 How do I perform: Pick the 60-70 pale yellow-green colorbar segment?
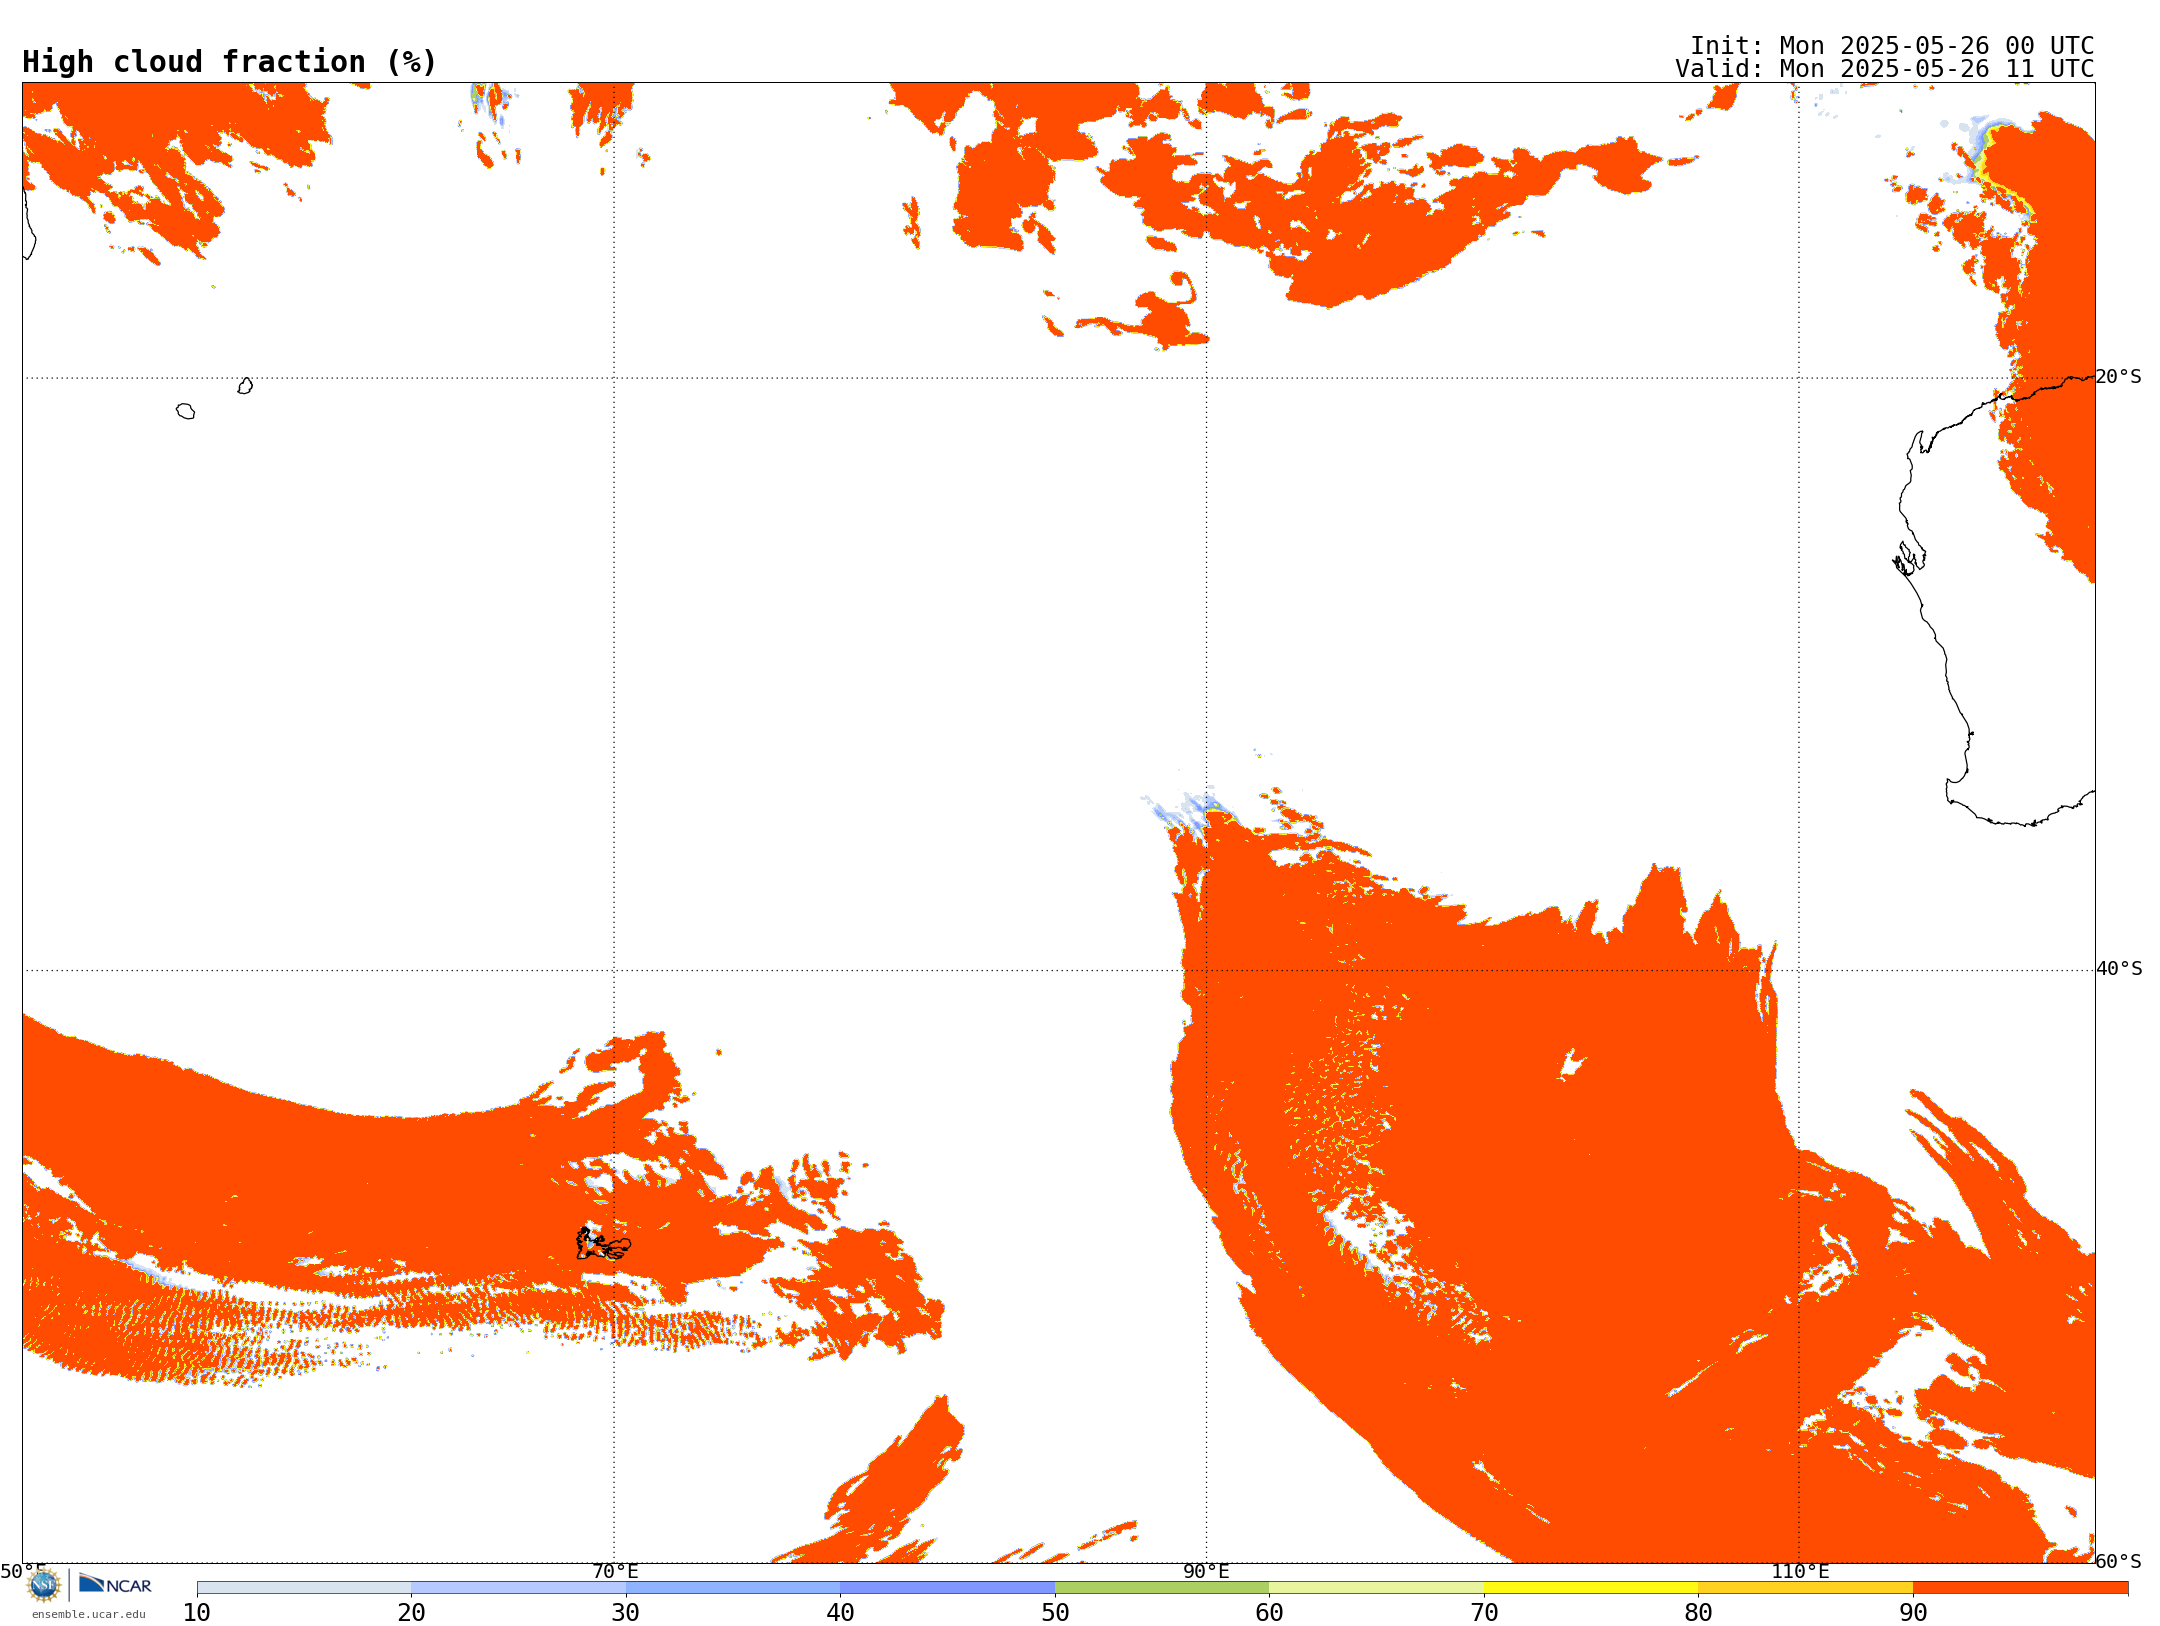[1376, 1588]
